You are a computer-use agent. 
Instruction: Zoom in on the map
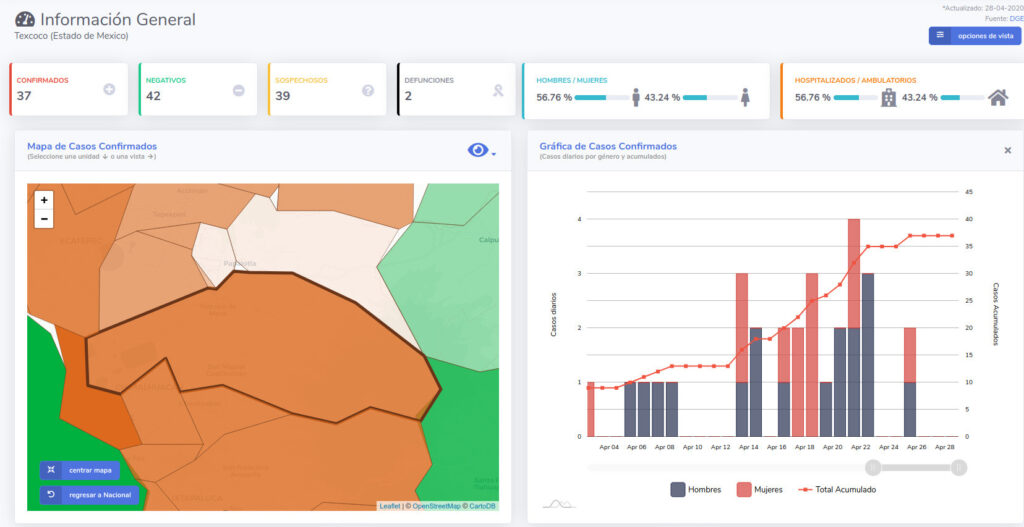44,200
